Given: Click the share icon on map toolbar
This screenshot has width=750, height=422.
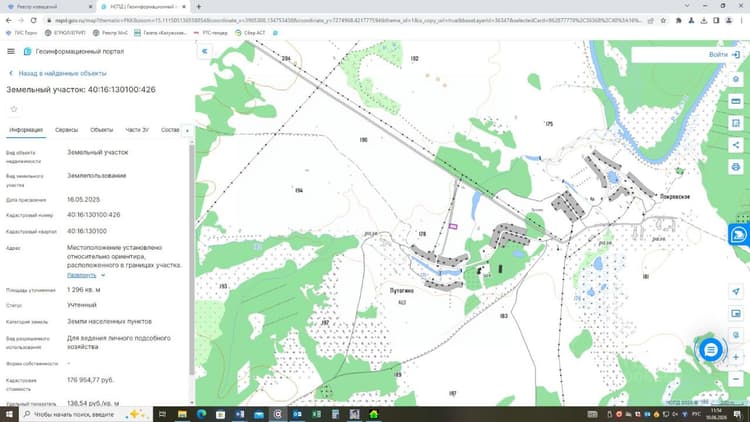Looking at the screenshot, I should pos(736,145).
